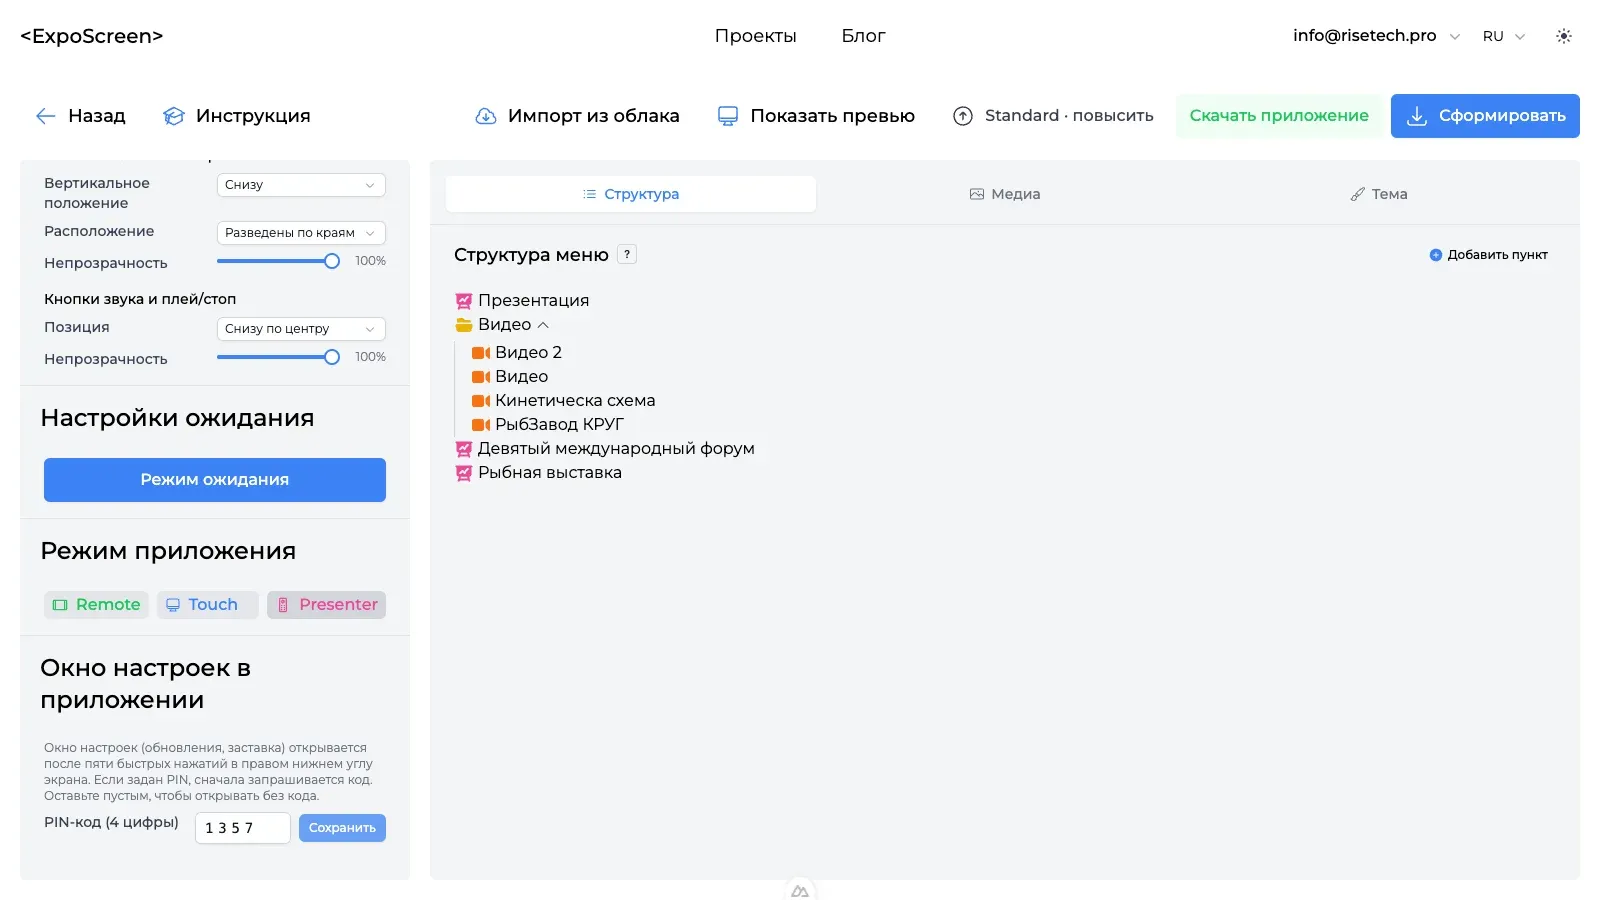Click the question mark help icon beside Структура меню

pos(627,254)
